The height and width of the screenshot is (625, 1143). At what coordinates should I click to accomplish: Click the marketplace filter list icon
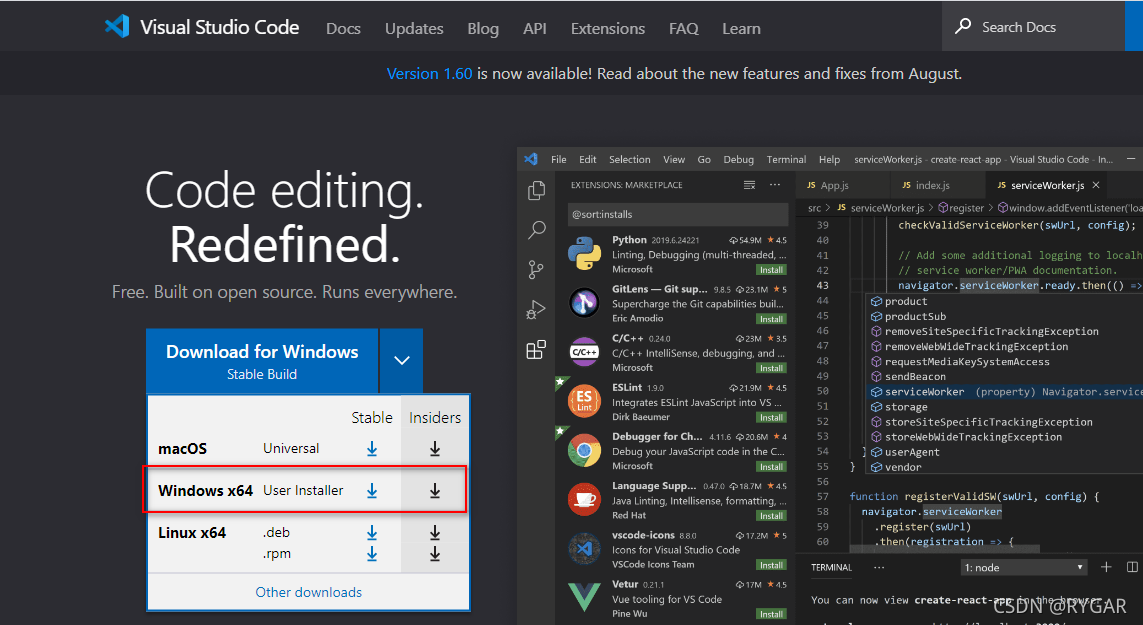coord(749,185)
